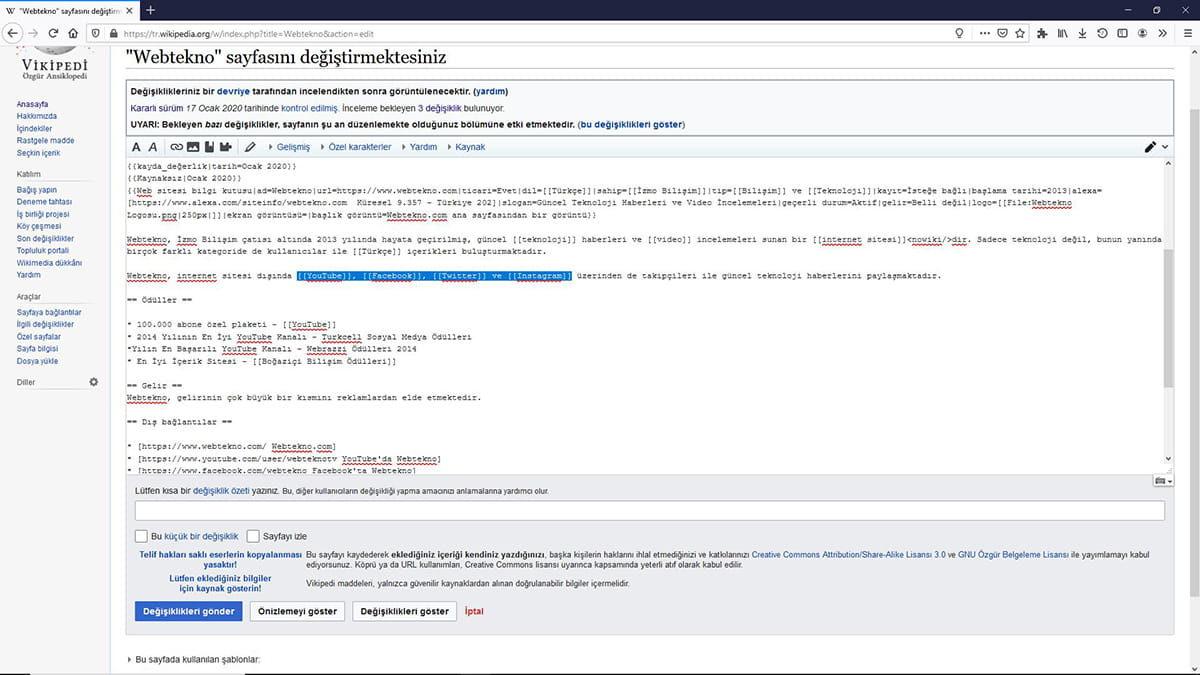Screen dimensions: 1200x675
Task: Click 'Önizlemeyi göster' to preview changes
Action: click(x=297, y=611)
